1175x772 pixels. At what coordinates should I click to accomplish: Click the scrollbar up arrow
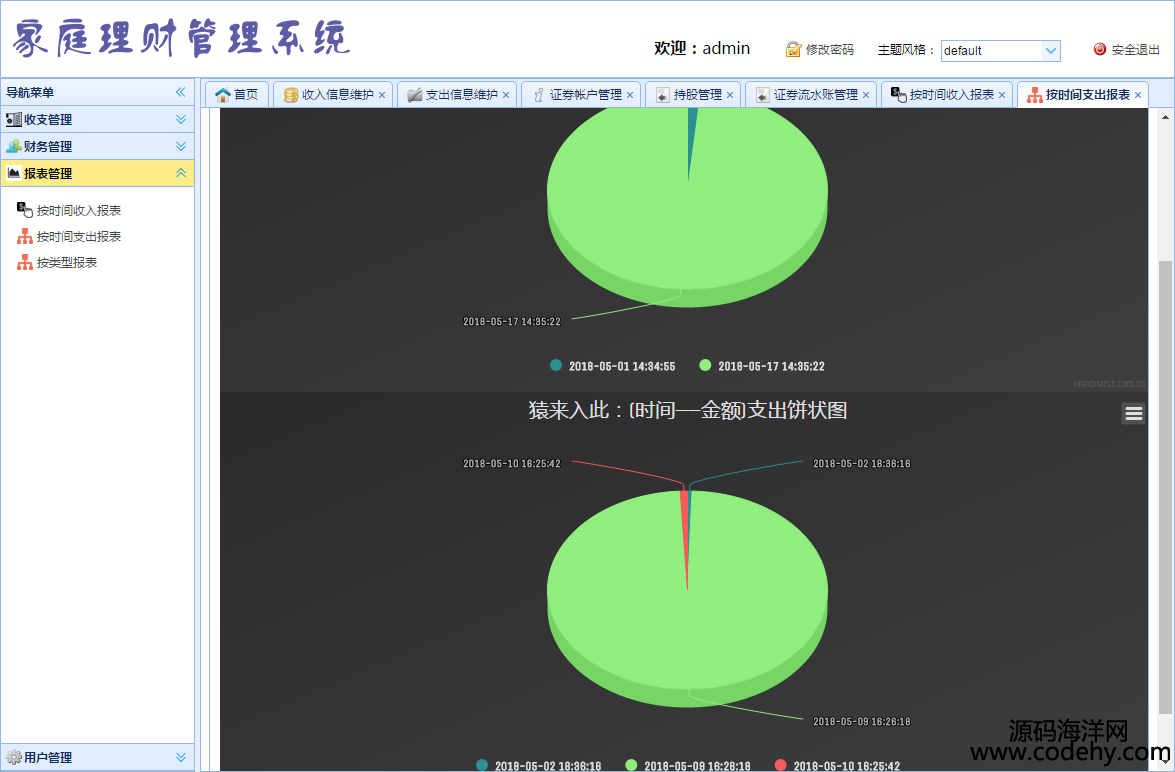1165,117
